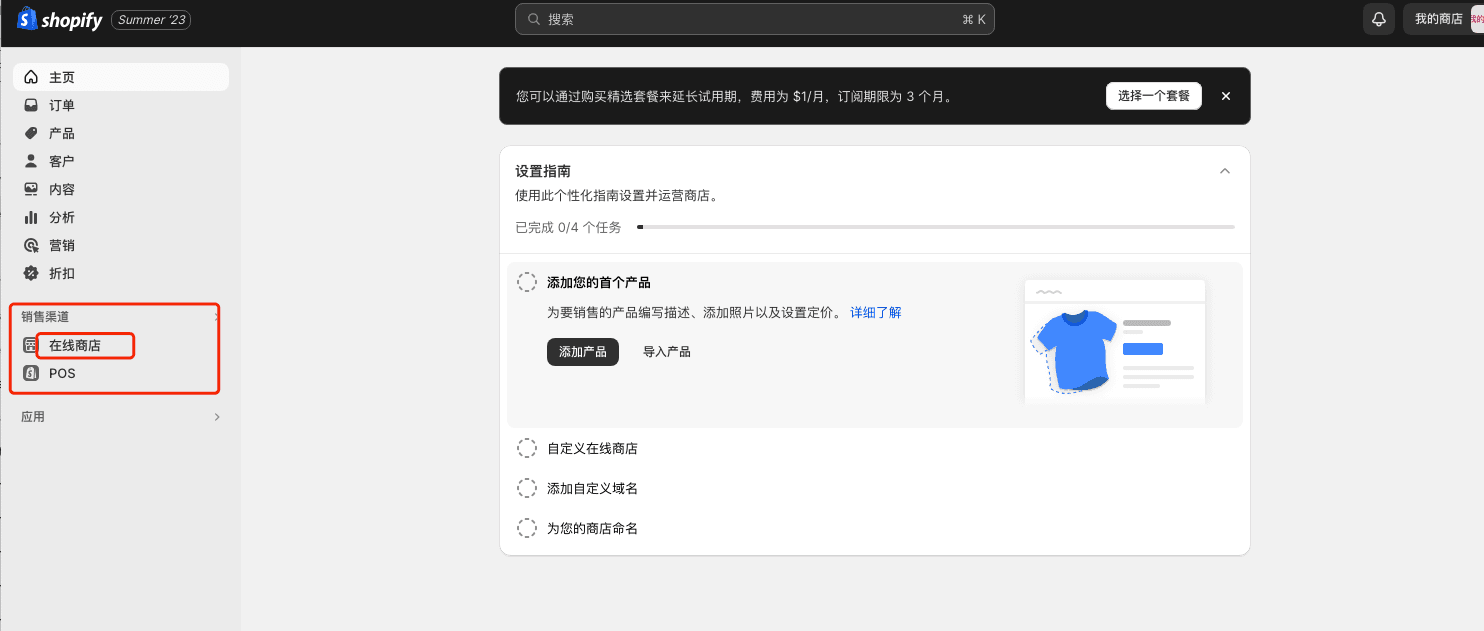This screenshot has width=1484, height=631.
Task: Click the Marketing (营销) target icon
Action: click(31, 245)
